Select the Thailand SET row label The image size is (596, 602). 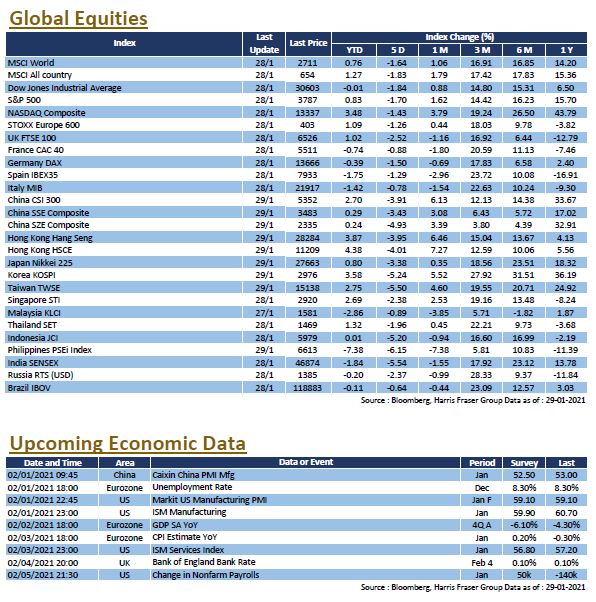[32, 325]
